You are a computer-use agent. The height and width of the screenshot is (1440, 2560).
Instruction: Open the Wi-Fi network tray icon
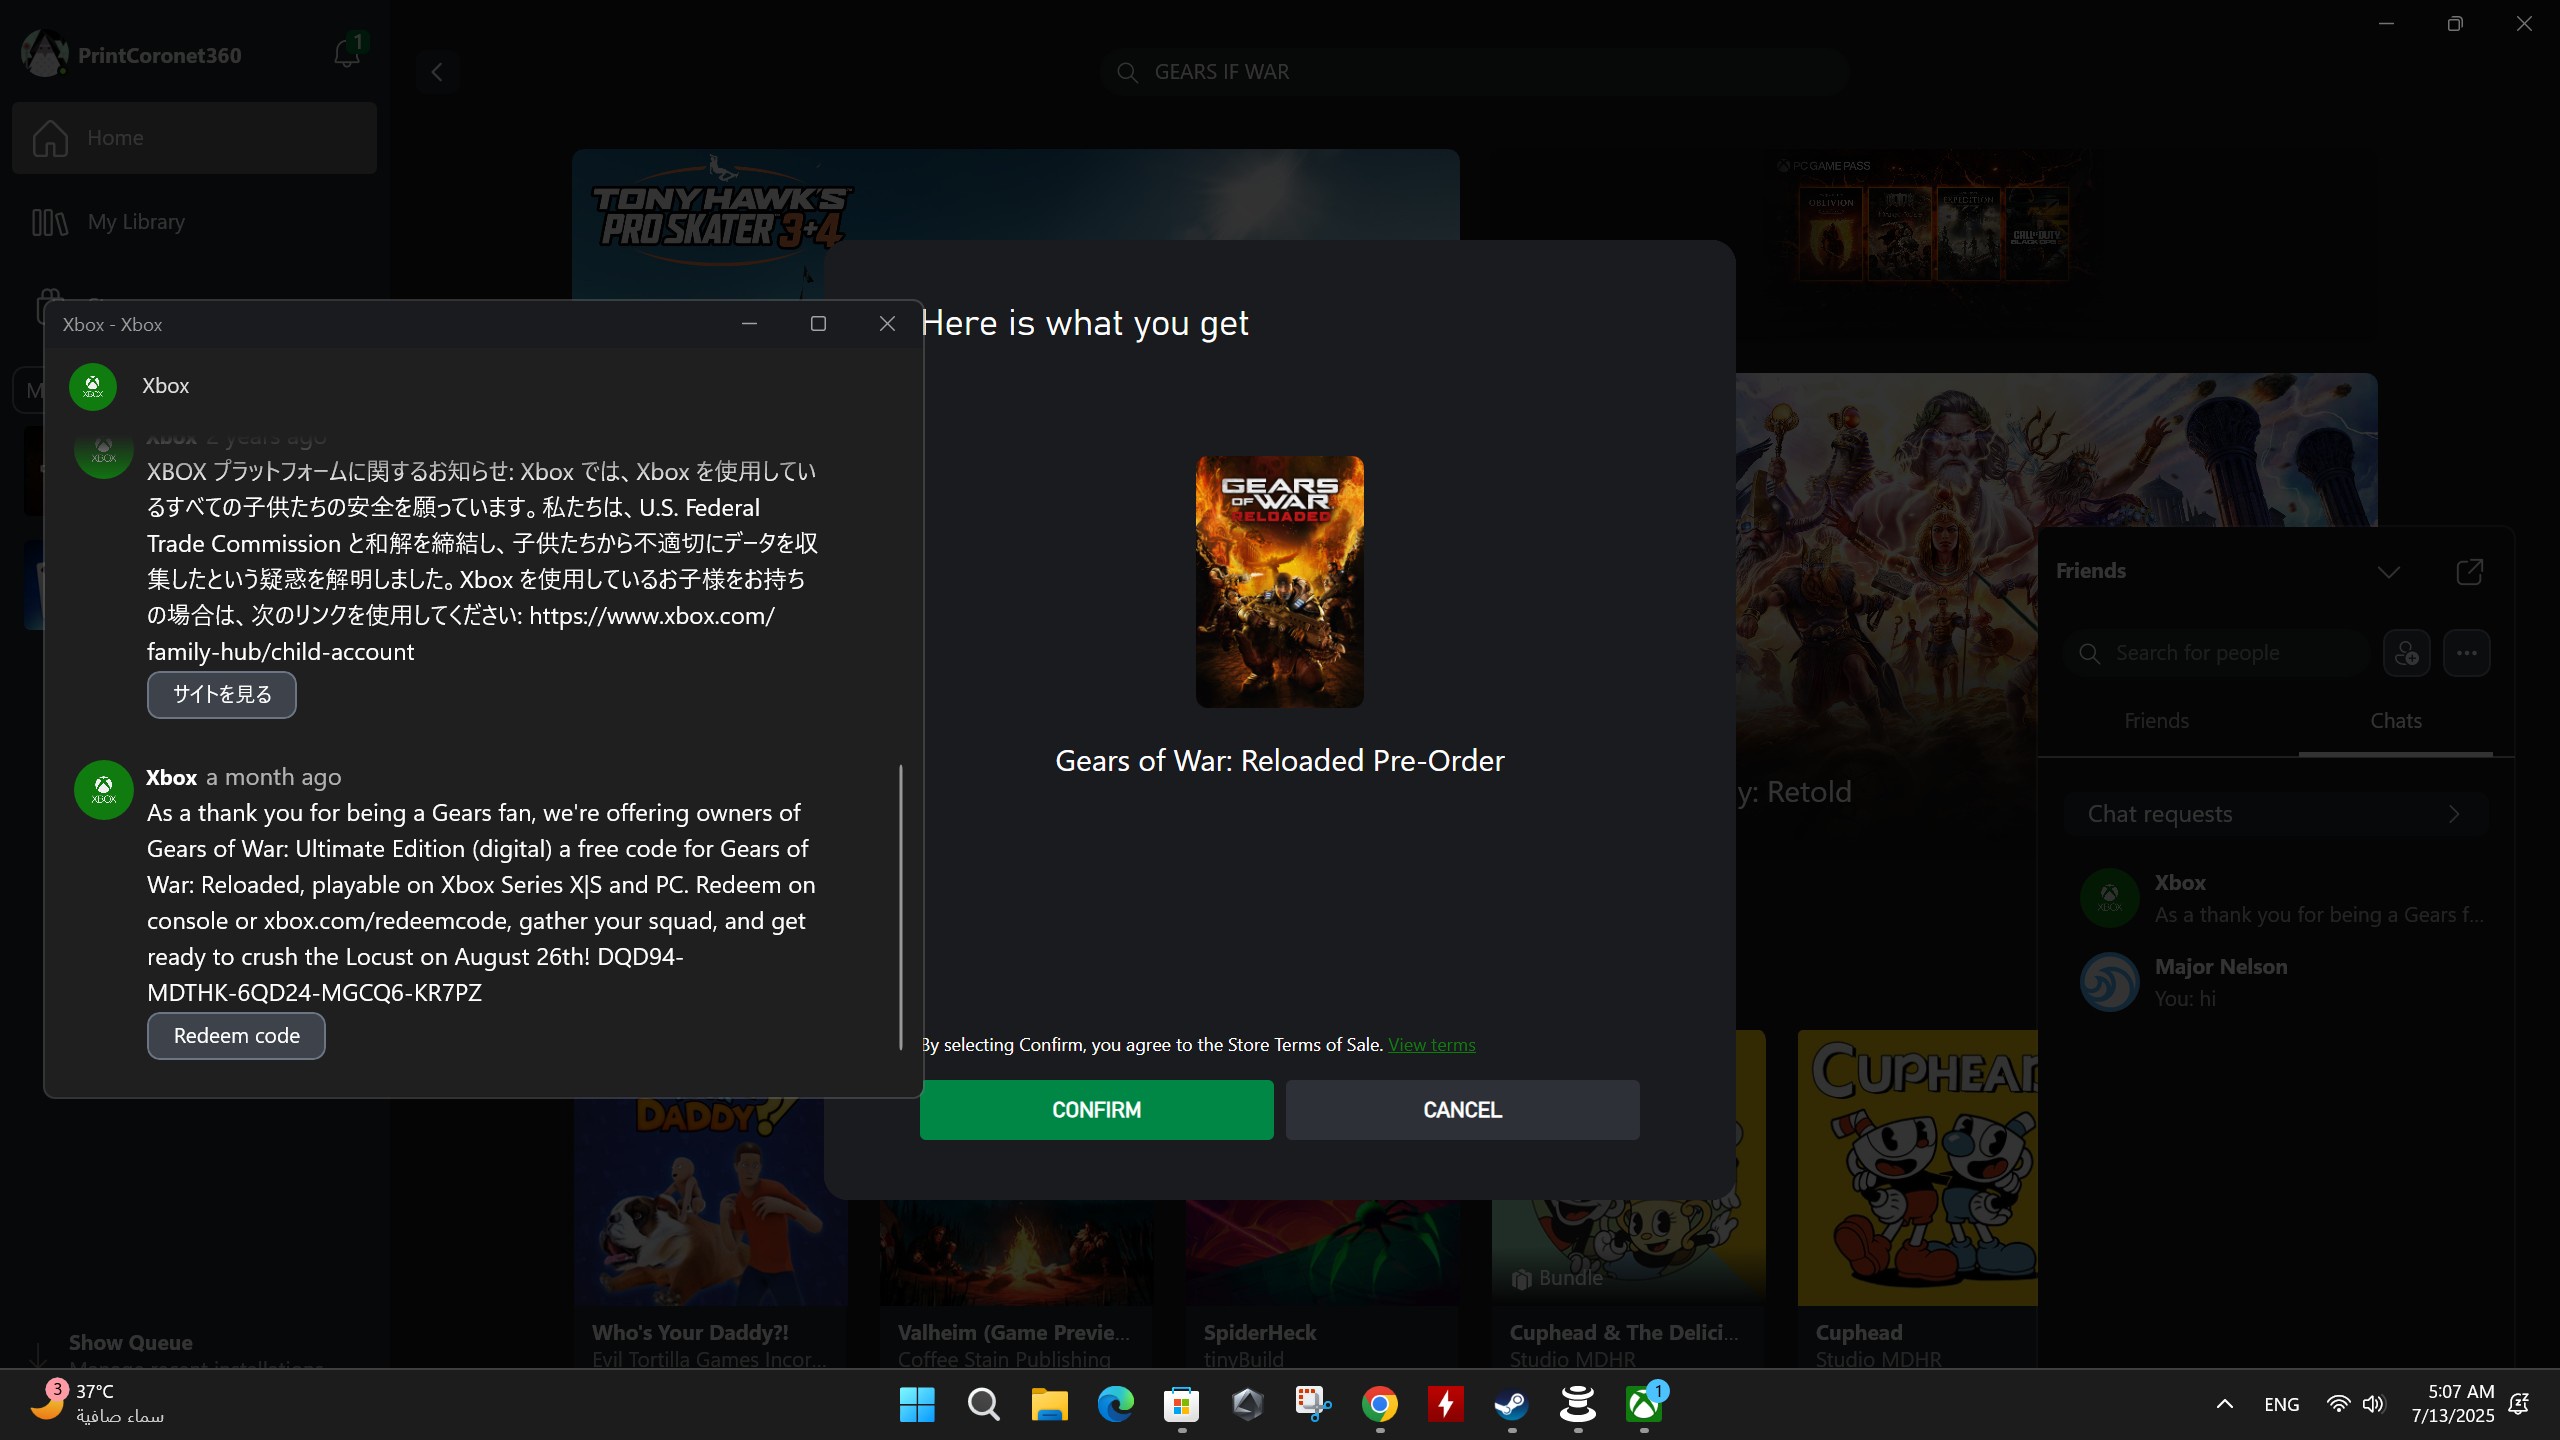2338,1404
